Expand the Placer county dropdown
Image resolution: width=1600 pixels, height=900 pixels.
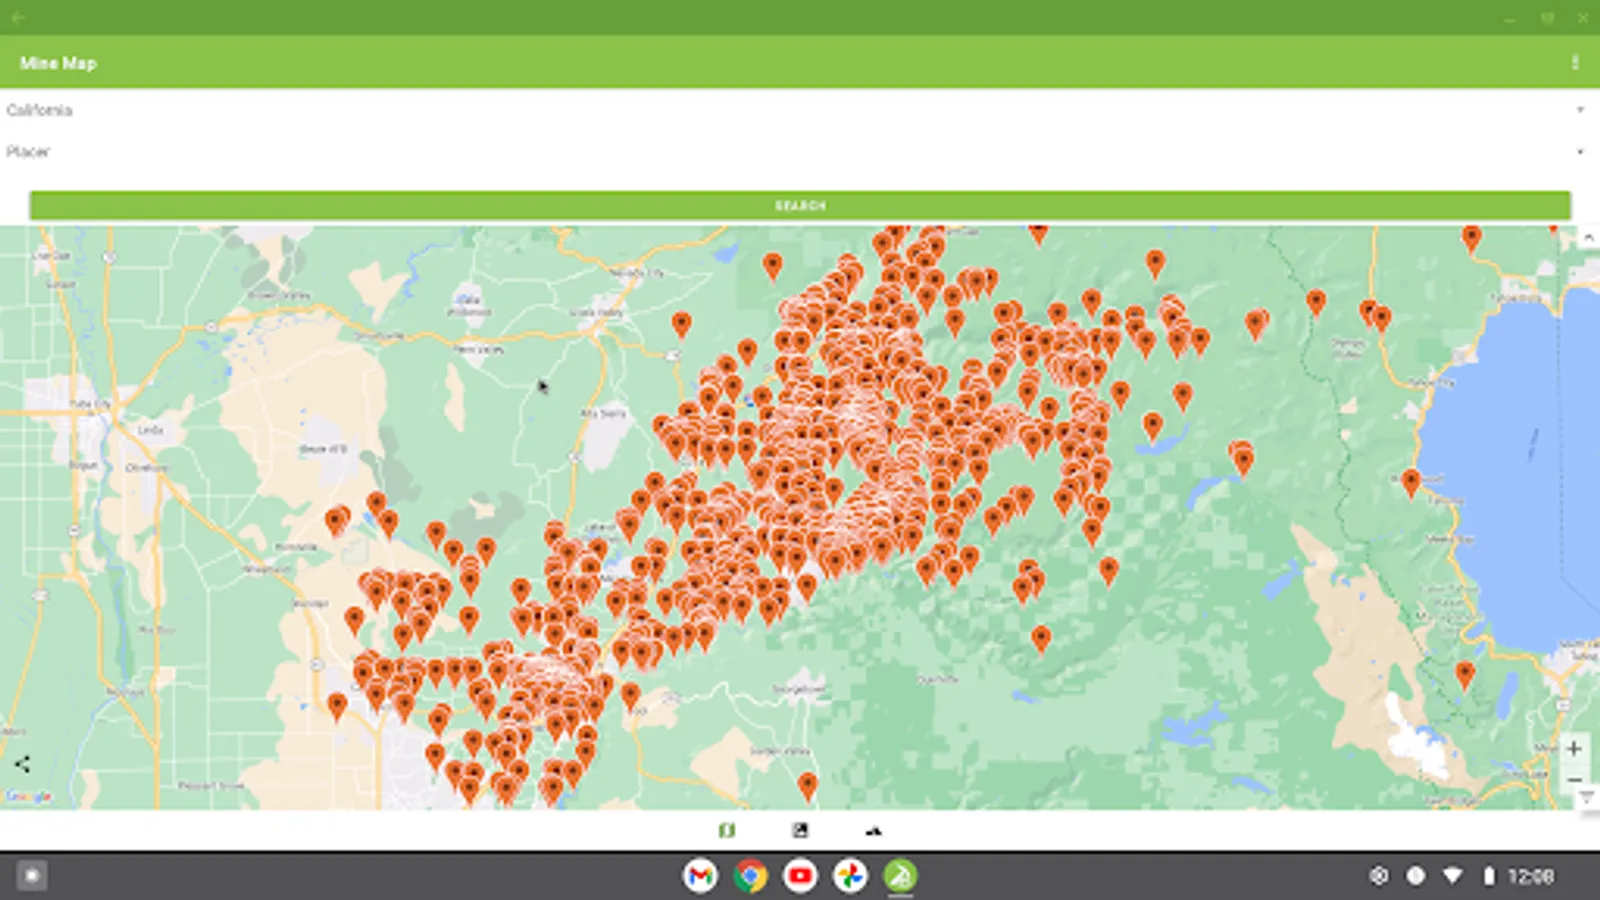pyautogui.click(x=800, y=152)
